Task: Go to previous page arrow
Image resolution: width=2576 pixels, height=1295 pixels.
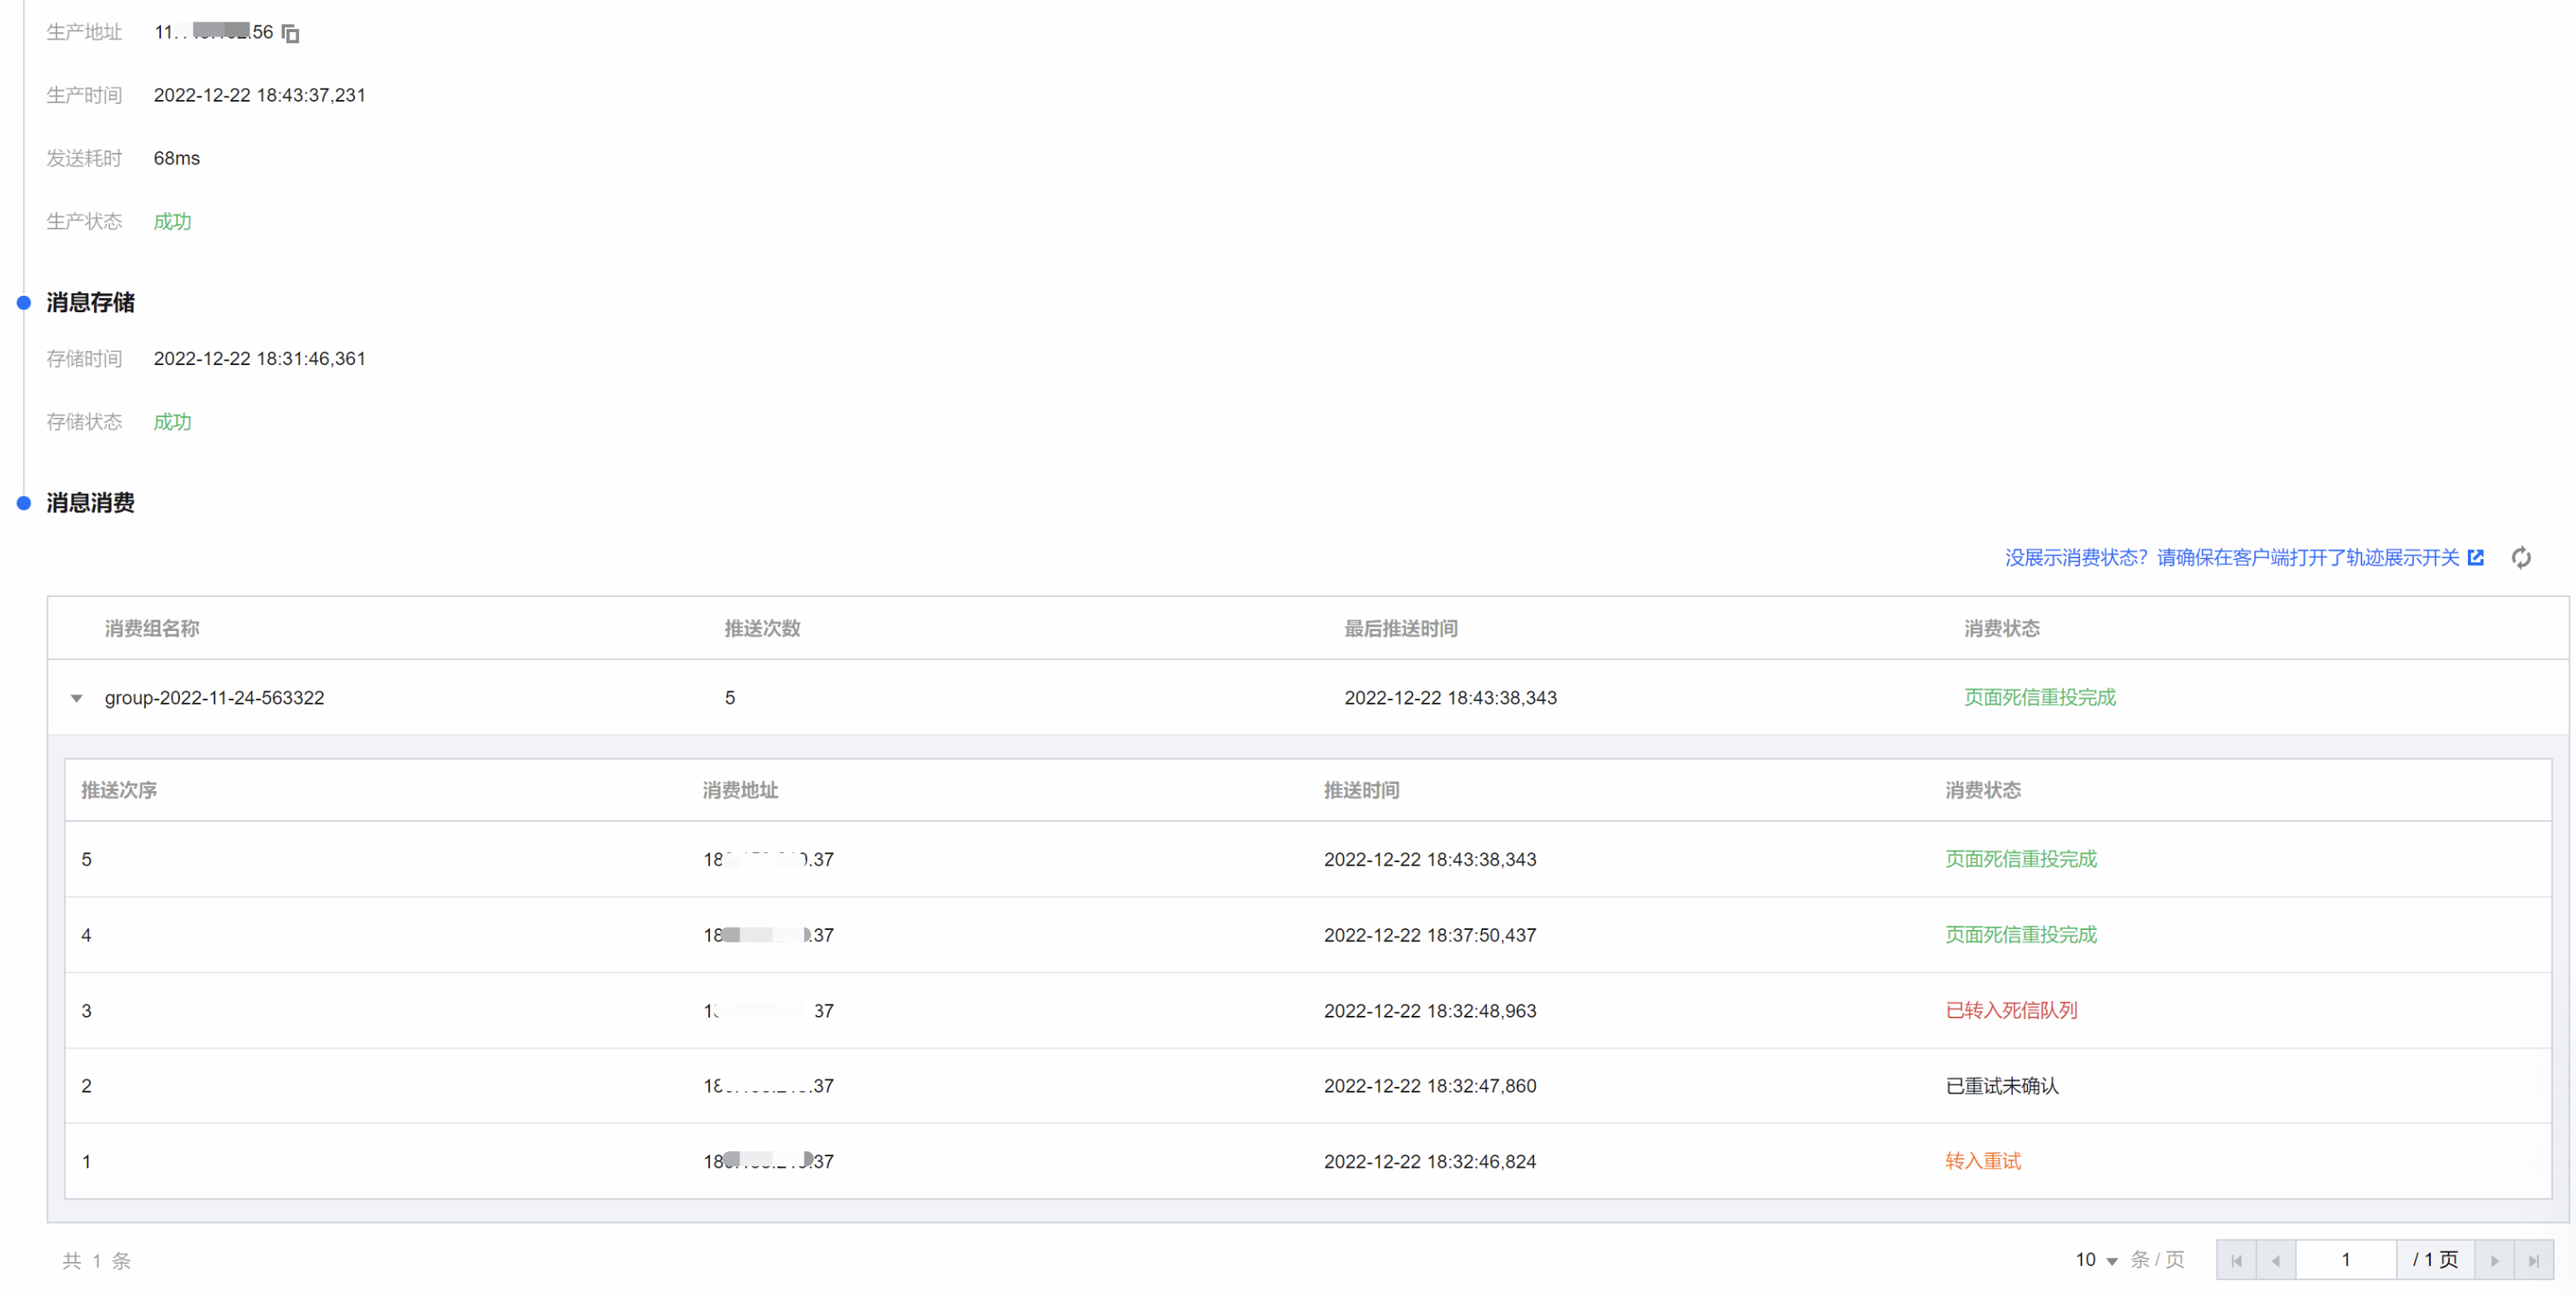Action: pos(2275,1260)
